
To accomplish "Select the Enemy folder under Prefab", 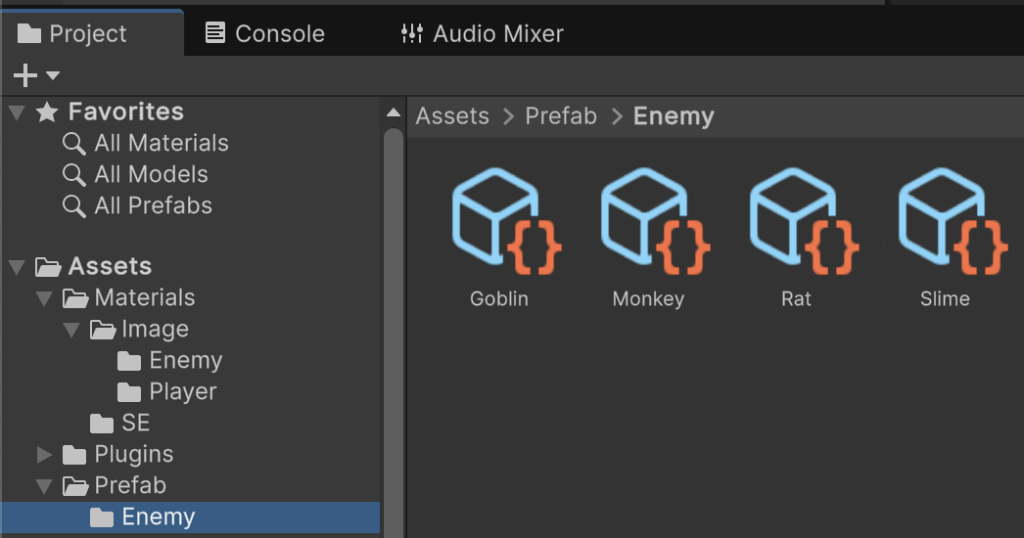I will coord(190,517).
